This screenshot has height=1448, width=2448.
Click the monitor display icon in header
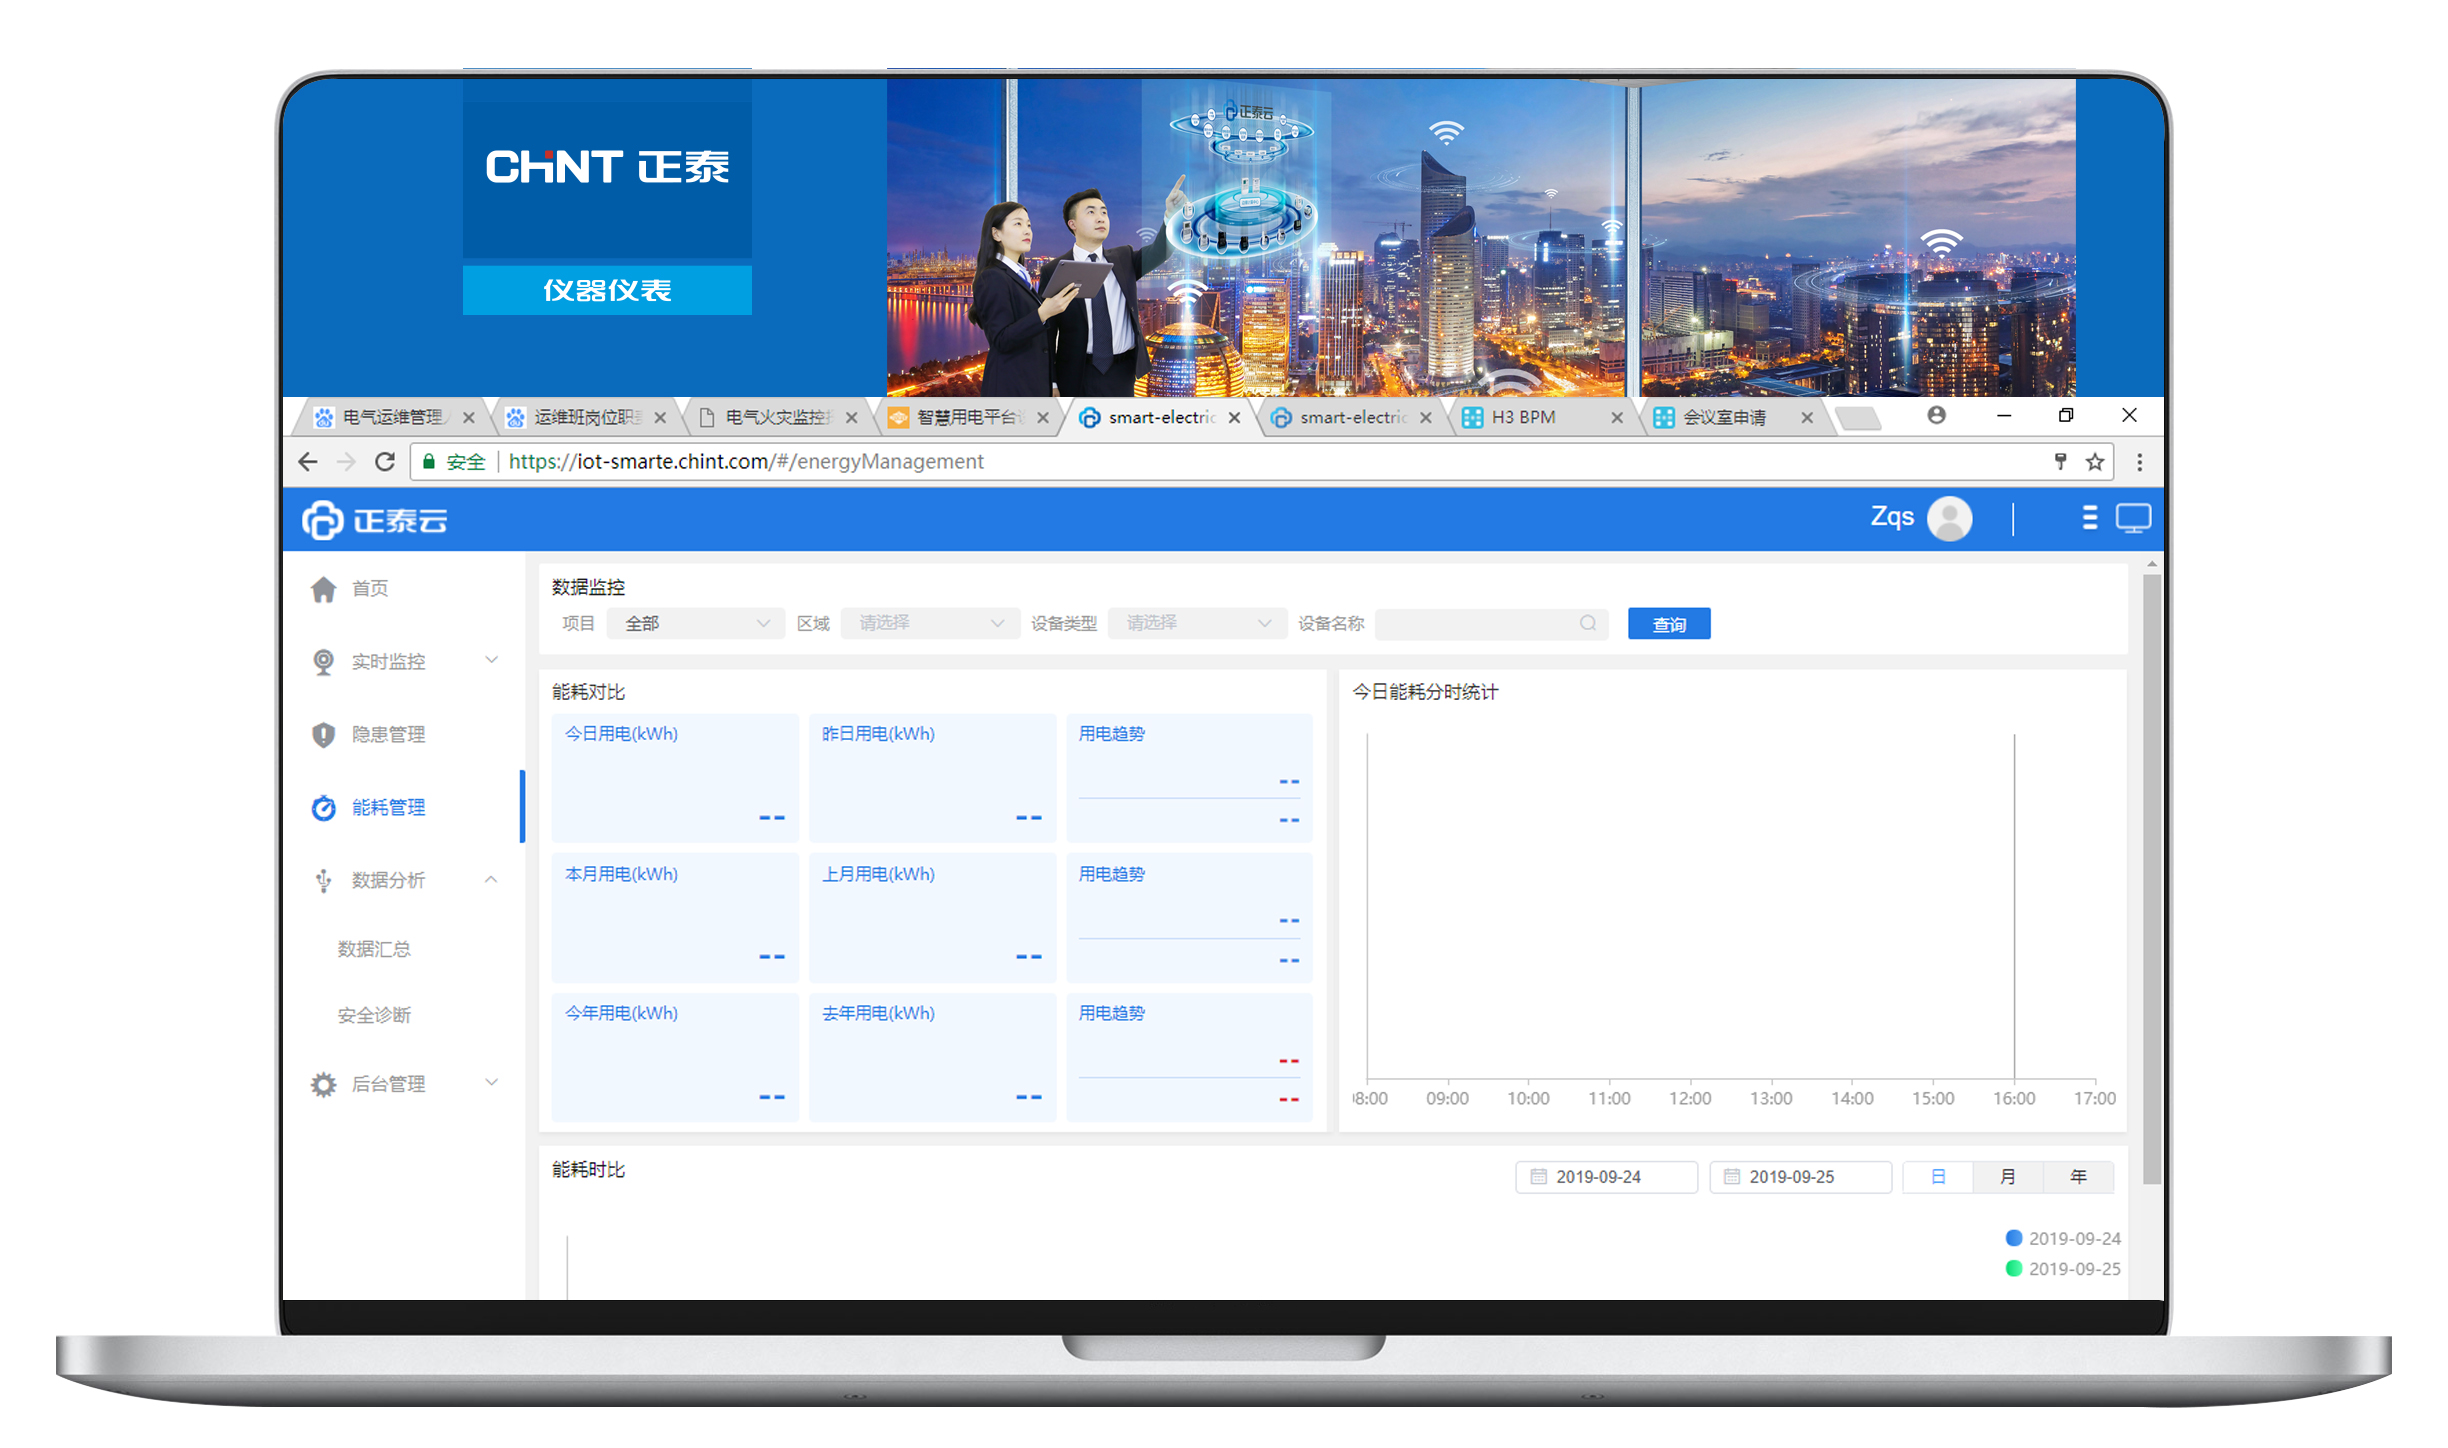coord(2133,518)
